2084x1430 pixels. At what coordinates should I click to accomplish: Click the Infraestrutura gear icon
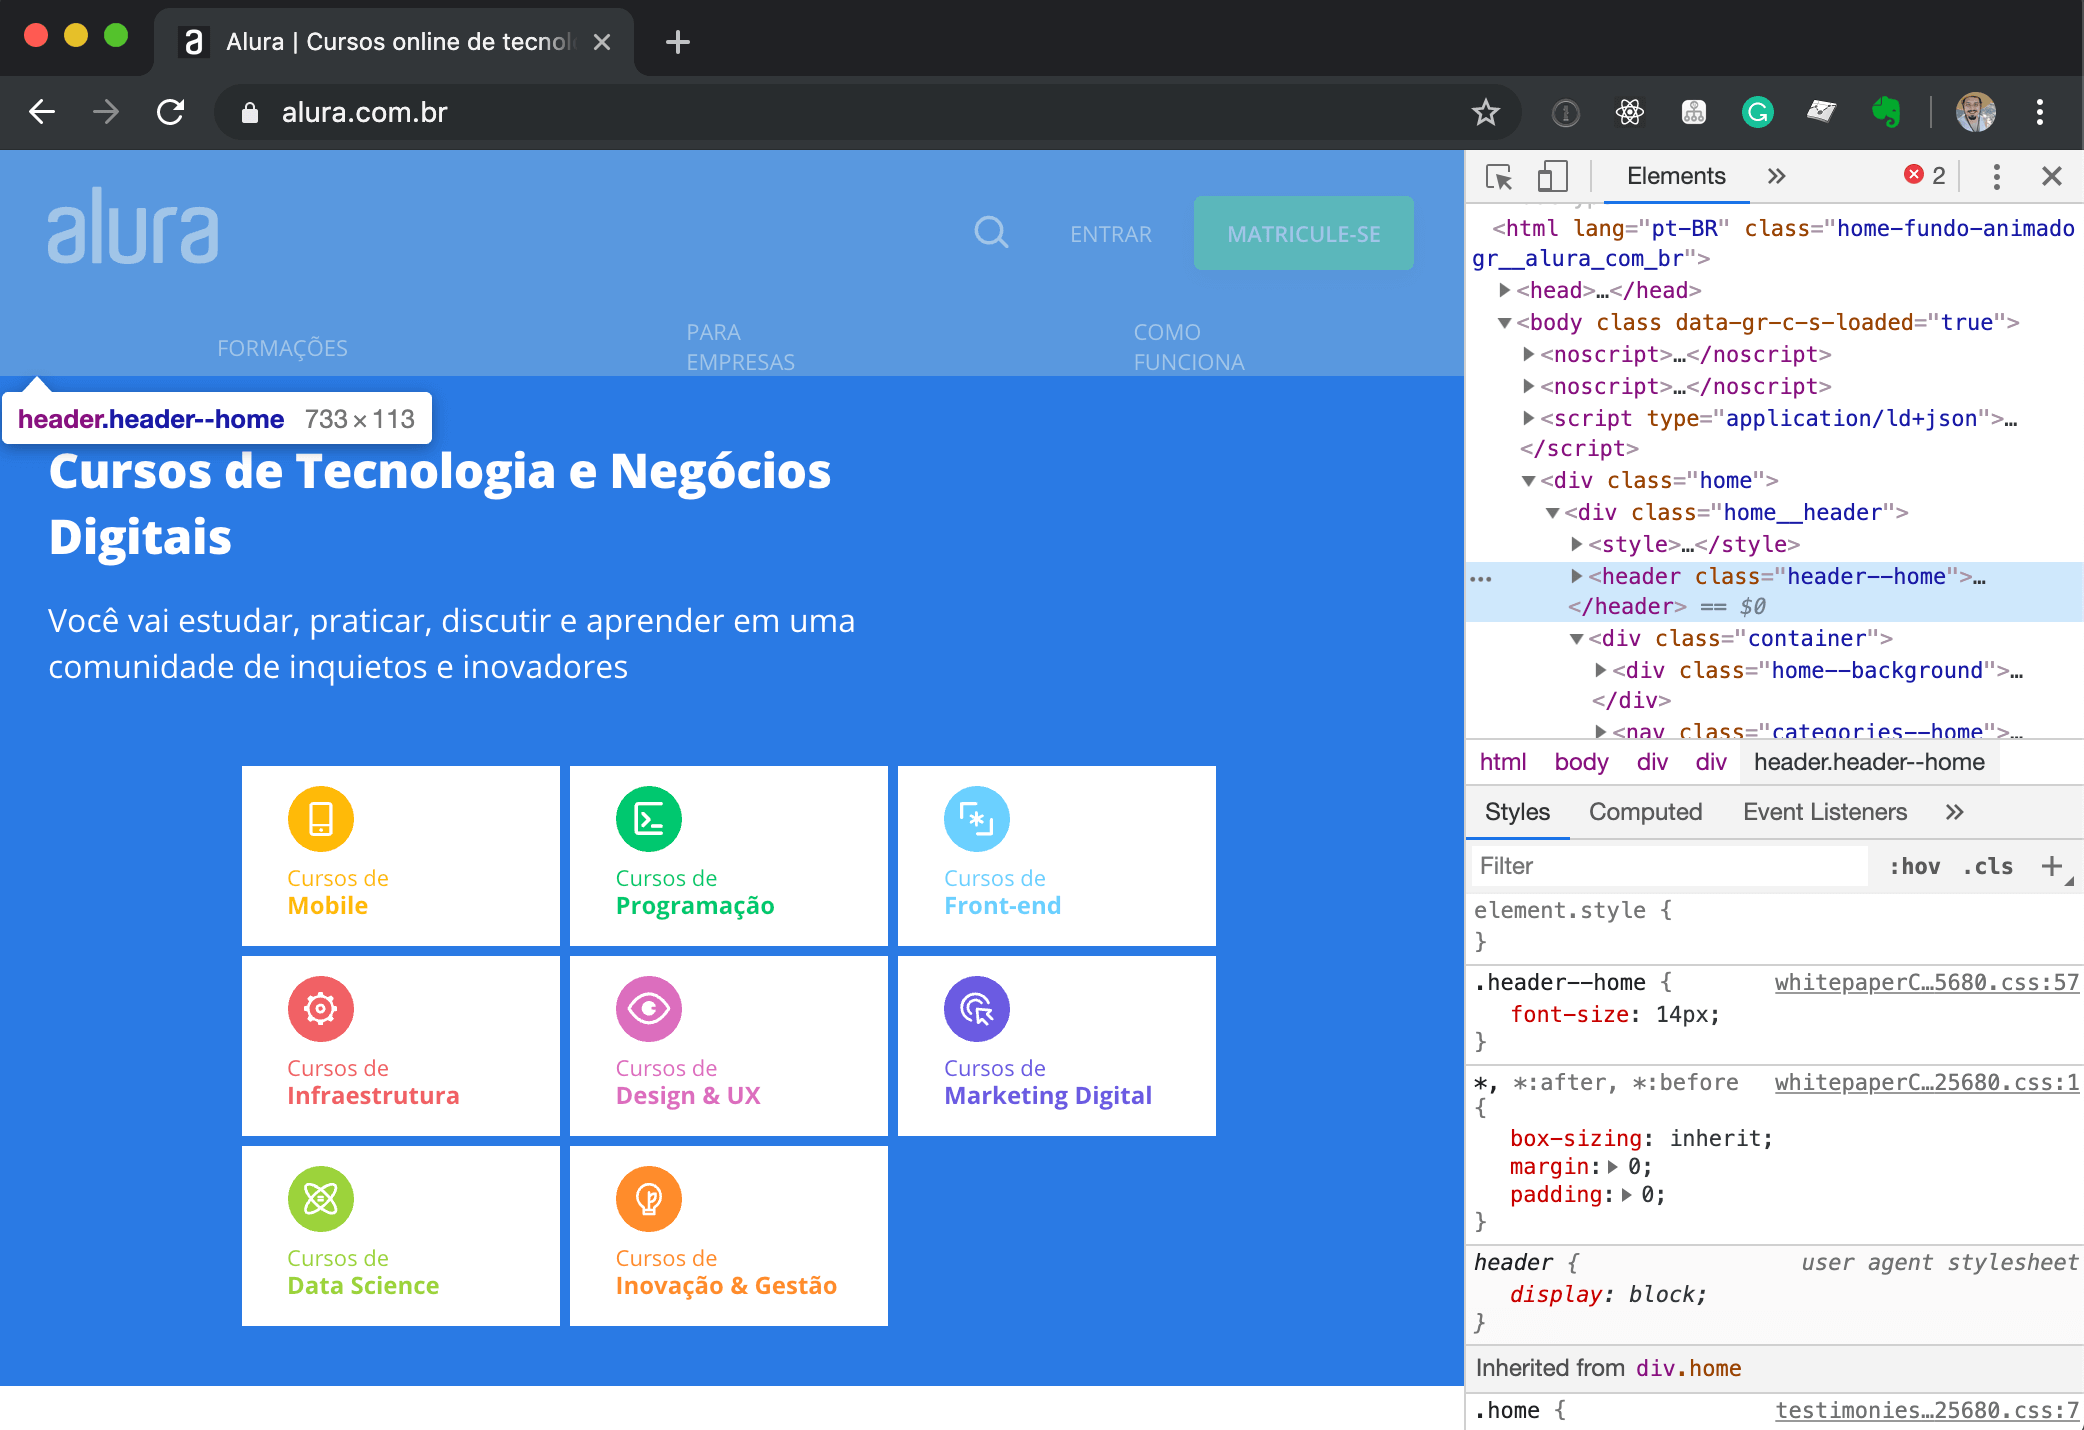click(320, 1009)
